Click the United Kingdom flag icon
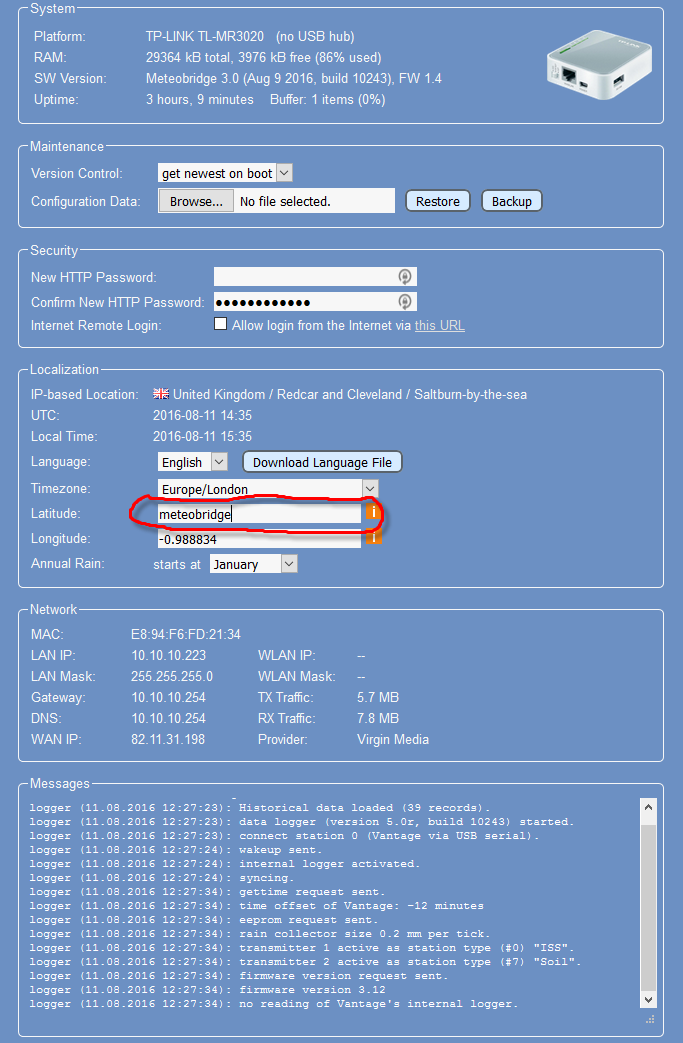The image size is (683, 1043). (161, 394)
